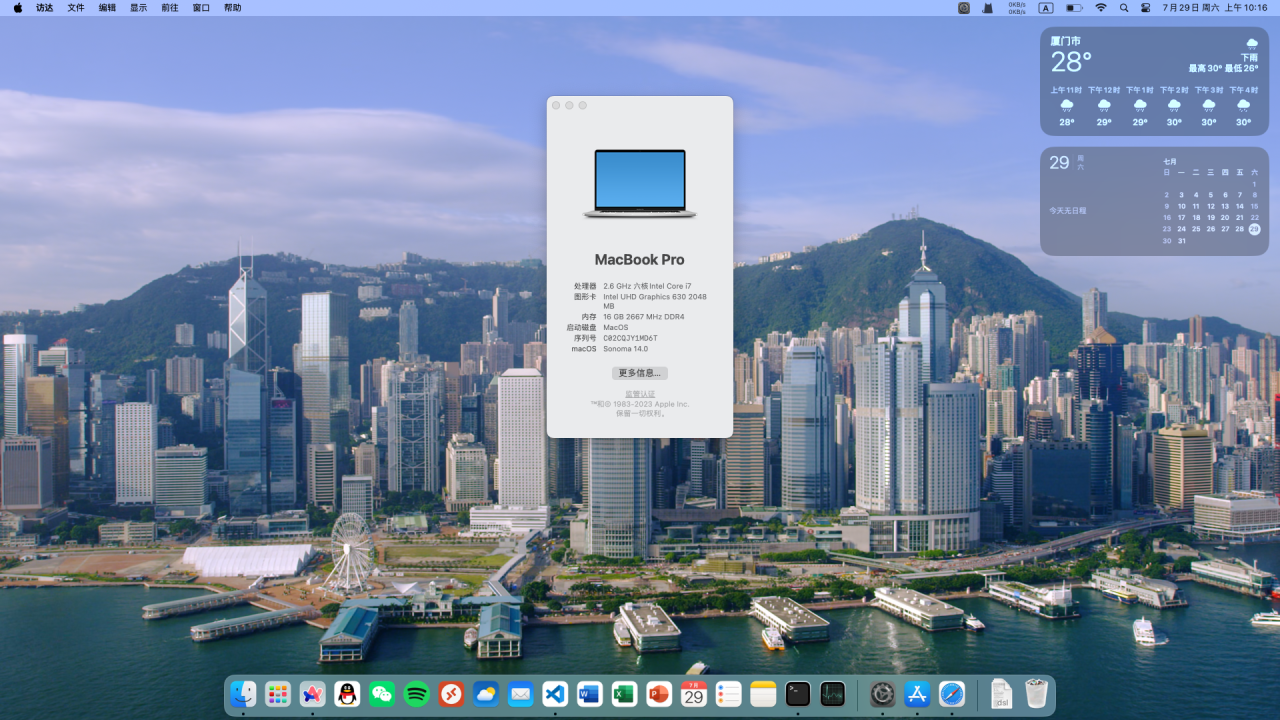Click 更多信息 button in About window

(640, 373)
